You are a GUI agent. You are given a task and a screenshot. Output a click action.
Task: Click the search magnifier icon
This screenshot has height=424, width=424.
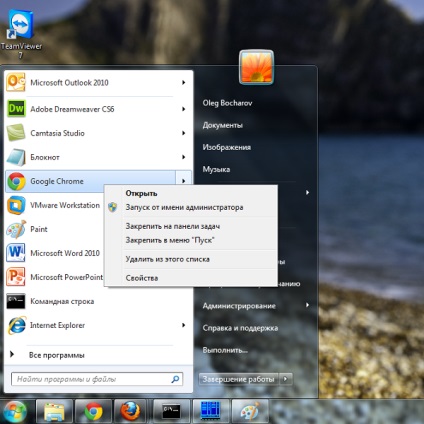tap(175, 379)
